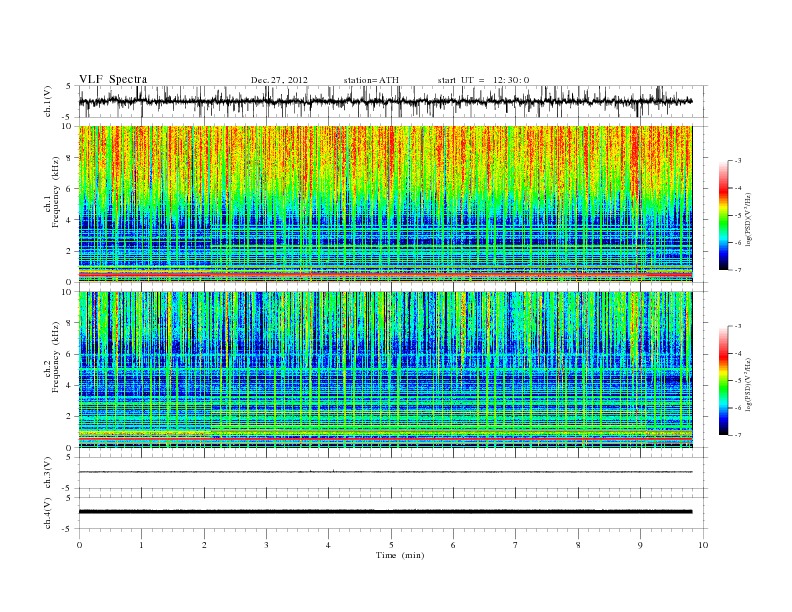Screen dimensions: 792x612
Task: Click the -3 label on ch.1 color bar
Action: coord(738,161)
